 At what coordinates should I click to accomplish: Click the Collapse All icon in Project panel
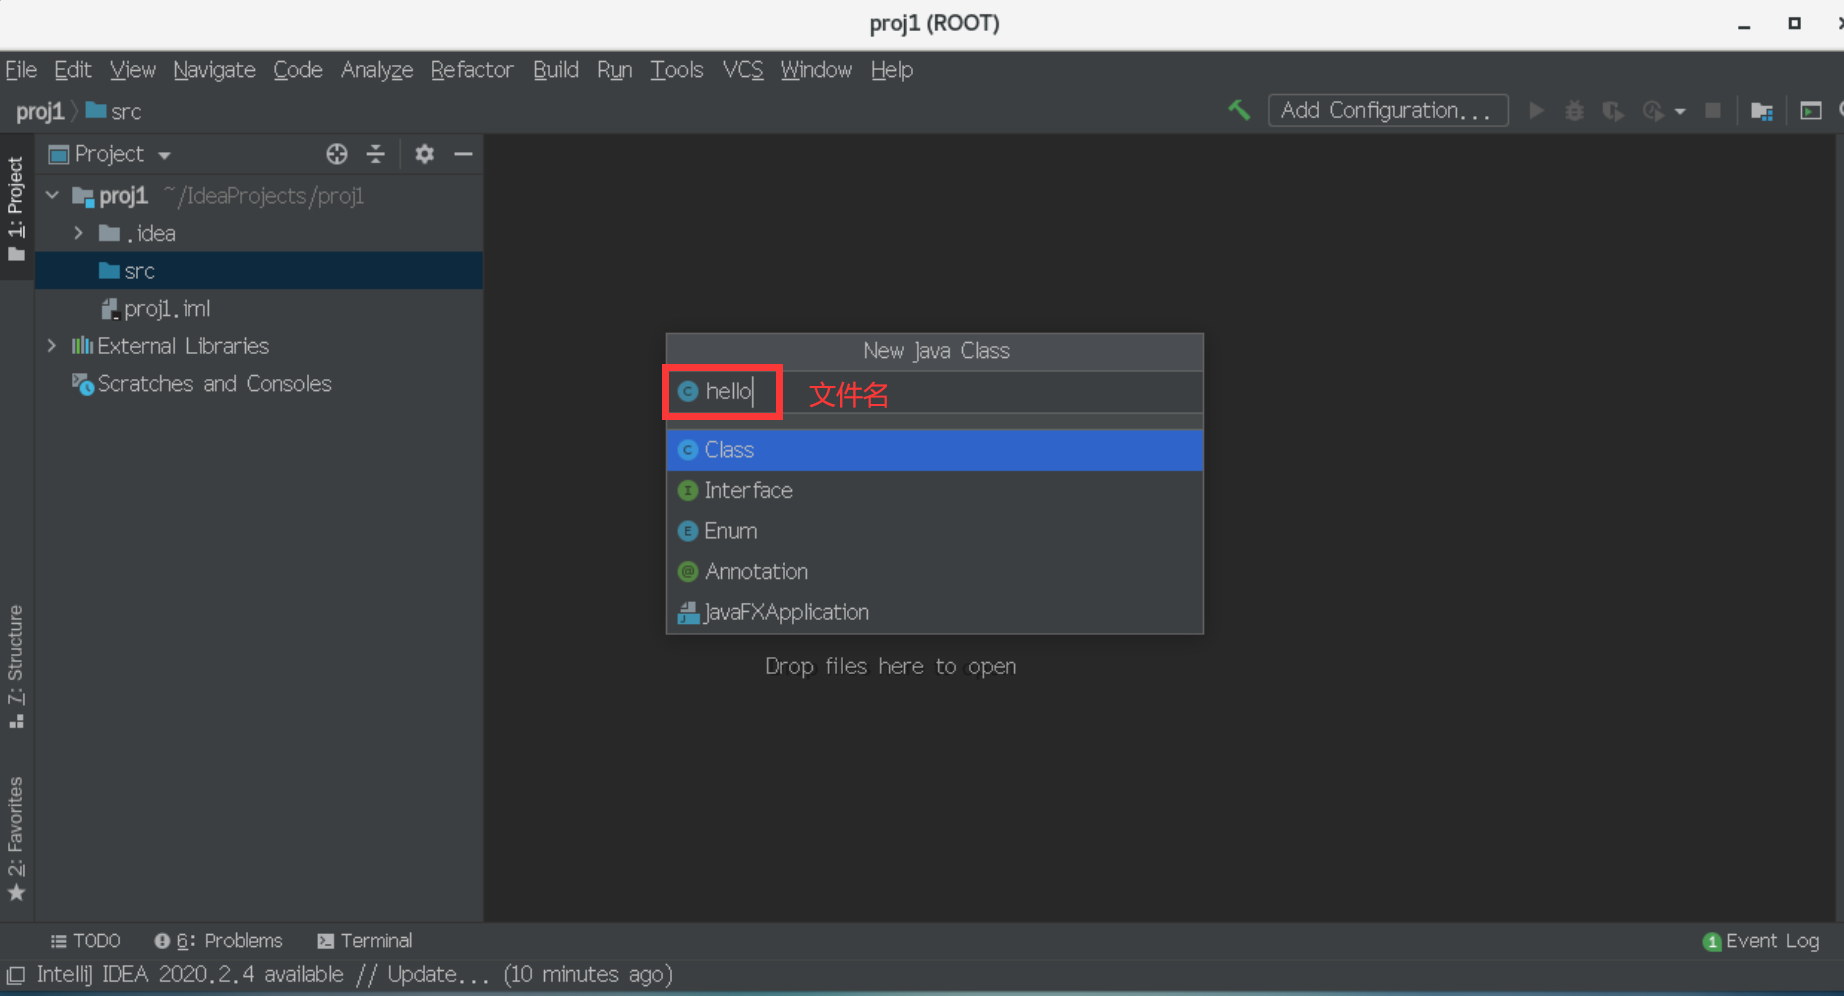(376, 154)
